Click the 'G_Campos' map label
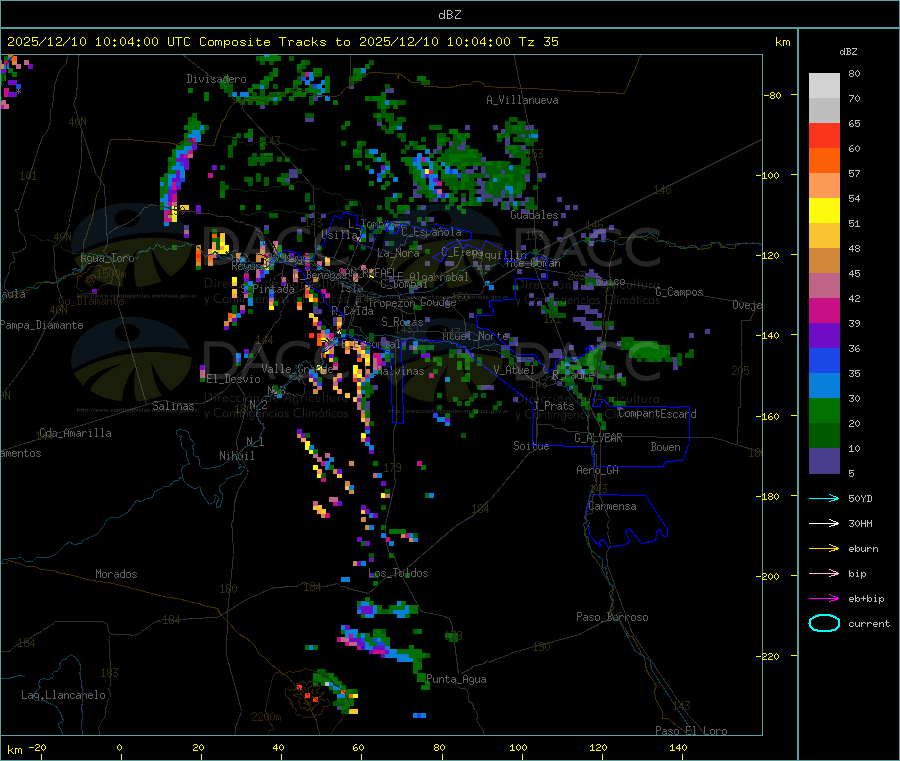Viewport: 900px width, 761px height. [679, 292]
